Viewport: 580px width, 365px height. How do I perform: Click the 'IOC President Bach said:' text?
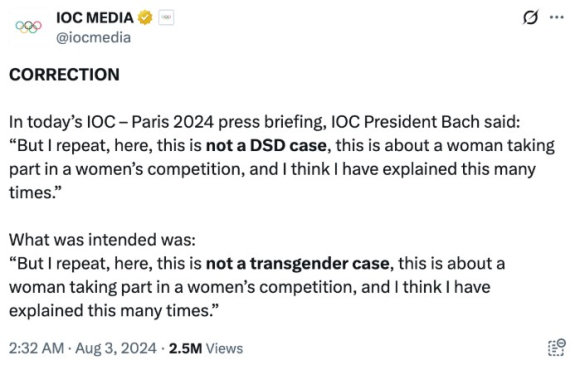(x=425, y=122)
